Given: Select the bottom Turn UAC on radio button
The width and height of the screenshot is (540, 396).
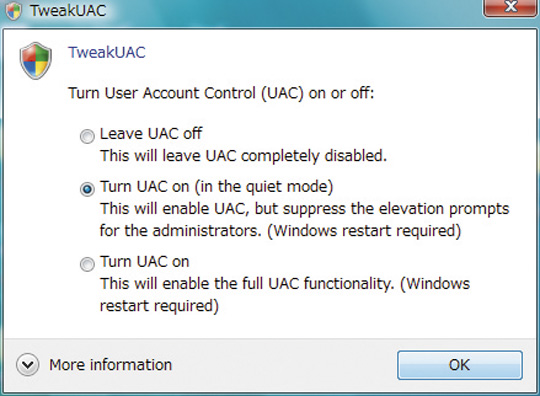Looking at the screenshot, I should coord(87,264).
